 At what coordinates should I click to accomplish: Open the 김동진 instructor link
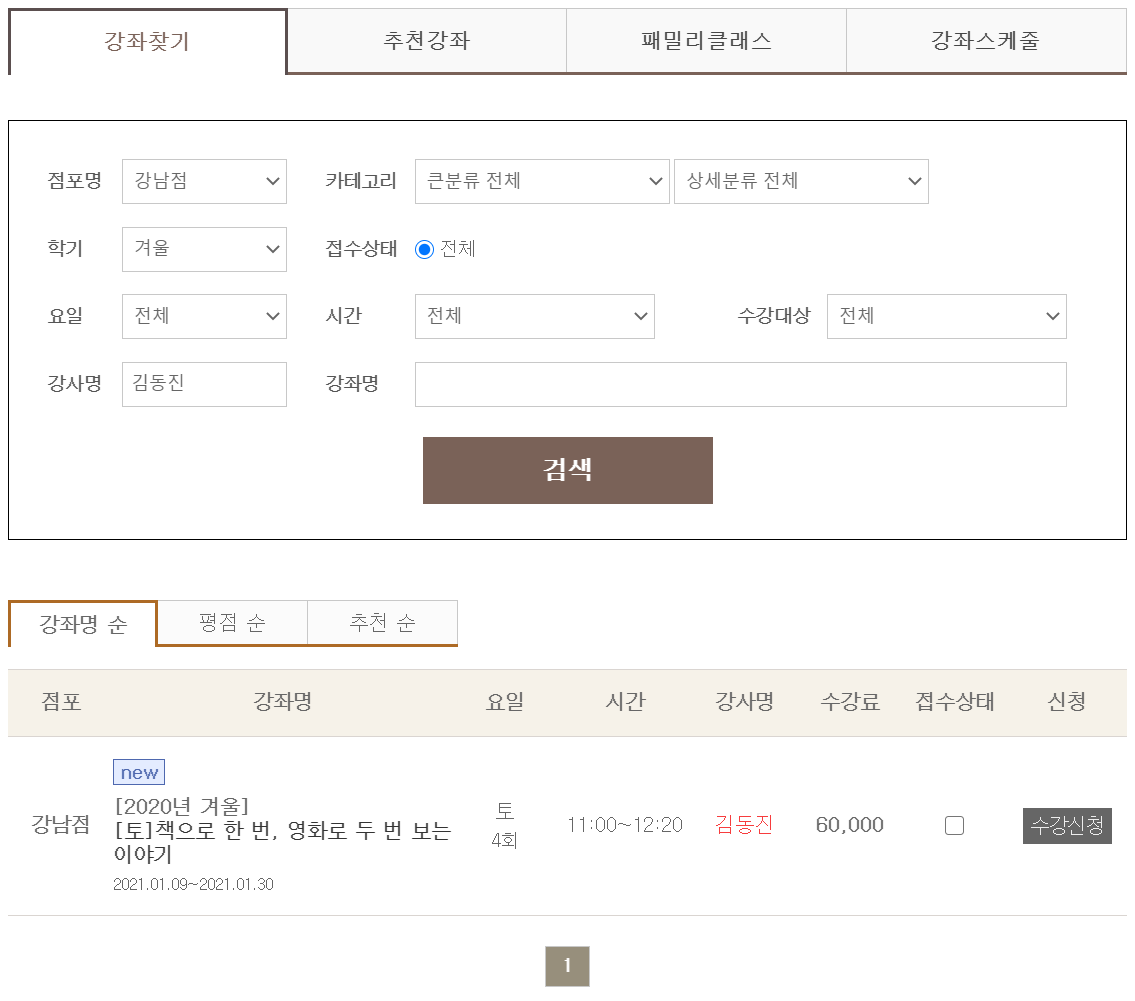(743, 825)
